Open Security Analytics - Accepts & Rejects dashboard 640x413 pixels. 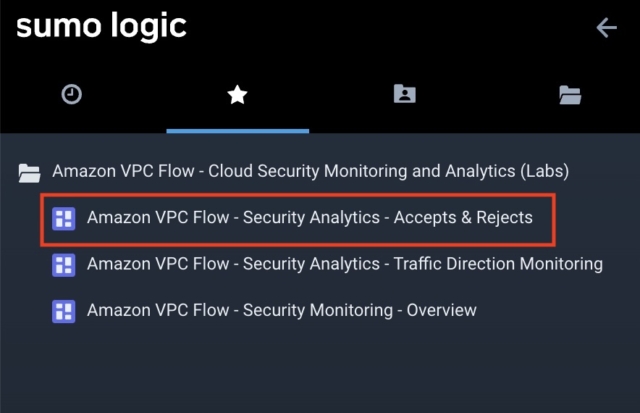(x=310, y=218)
